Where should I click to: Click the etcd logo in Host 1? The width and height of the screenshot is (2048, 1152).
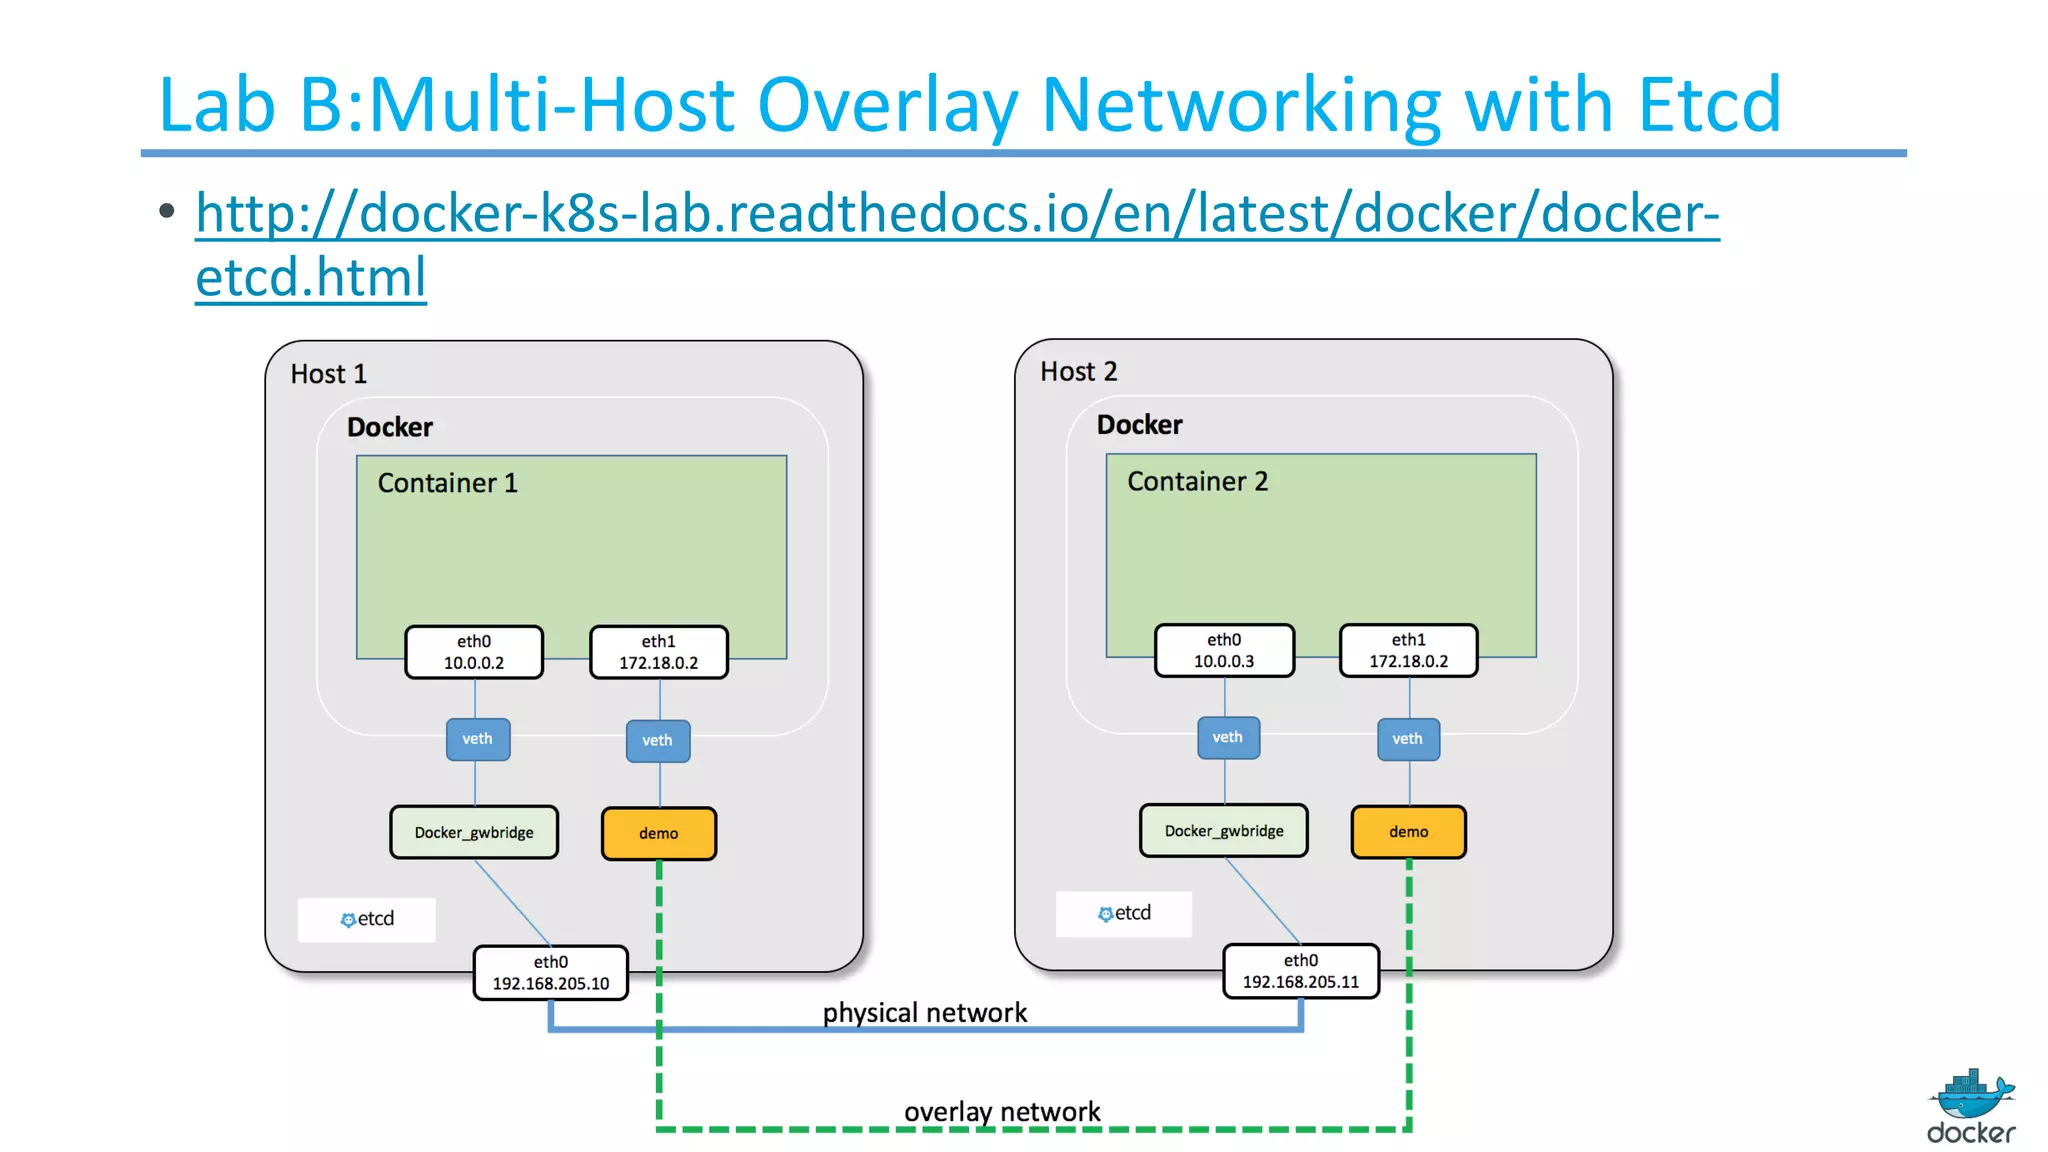click(367, 919)
